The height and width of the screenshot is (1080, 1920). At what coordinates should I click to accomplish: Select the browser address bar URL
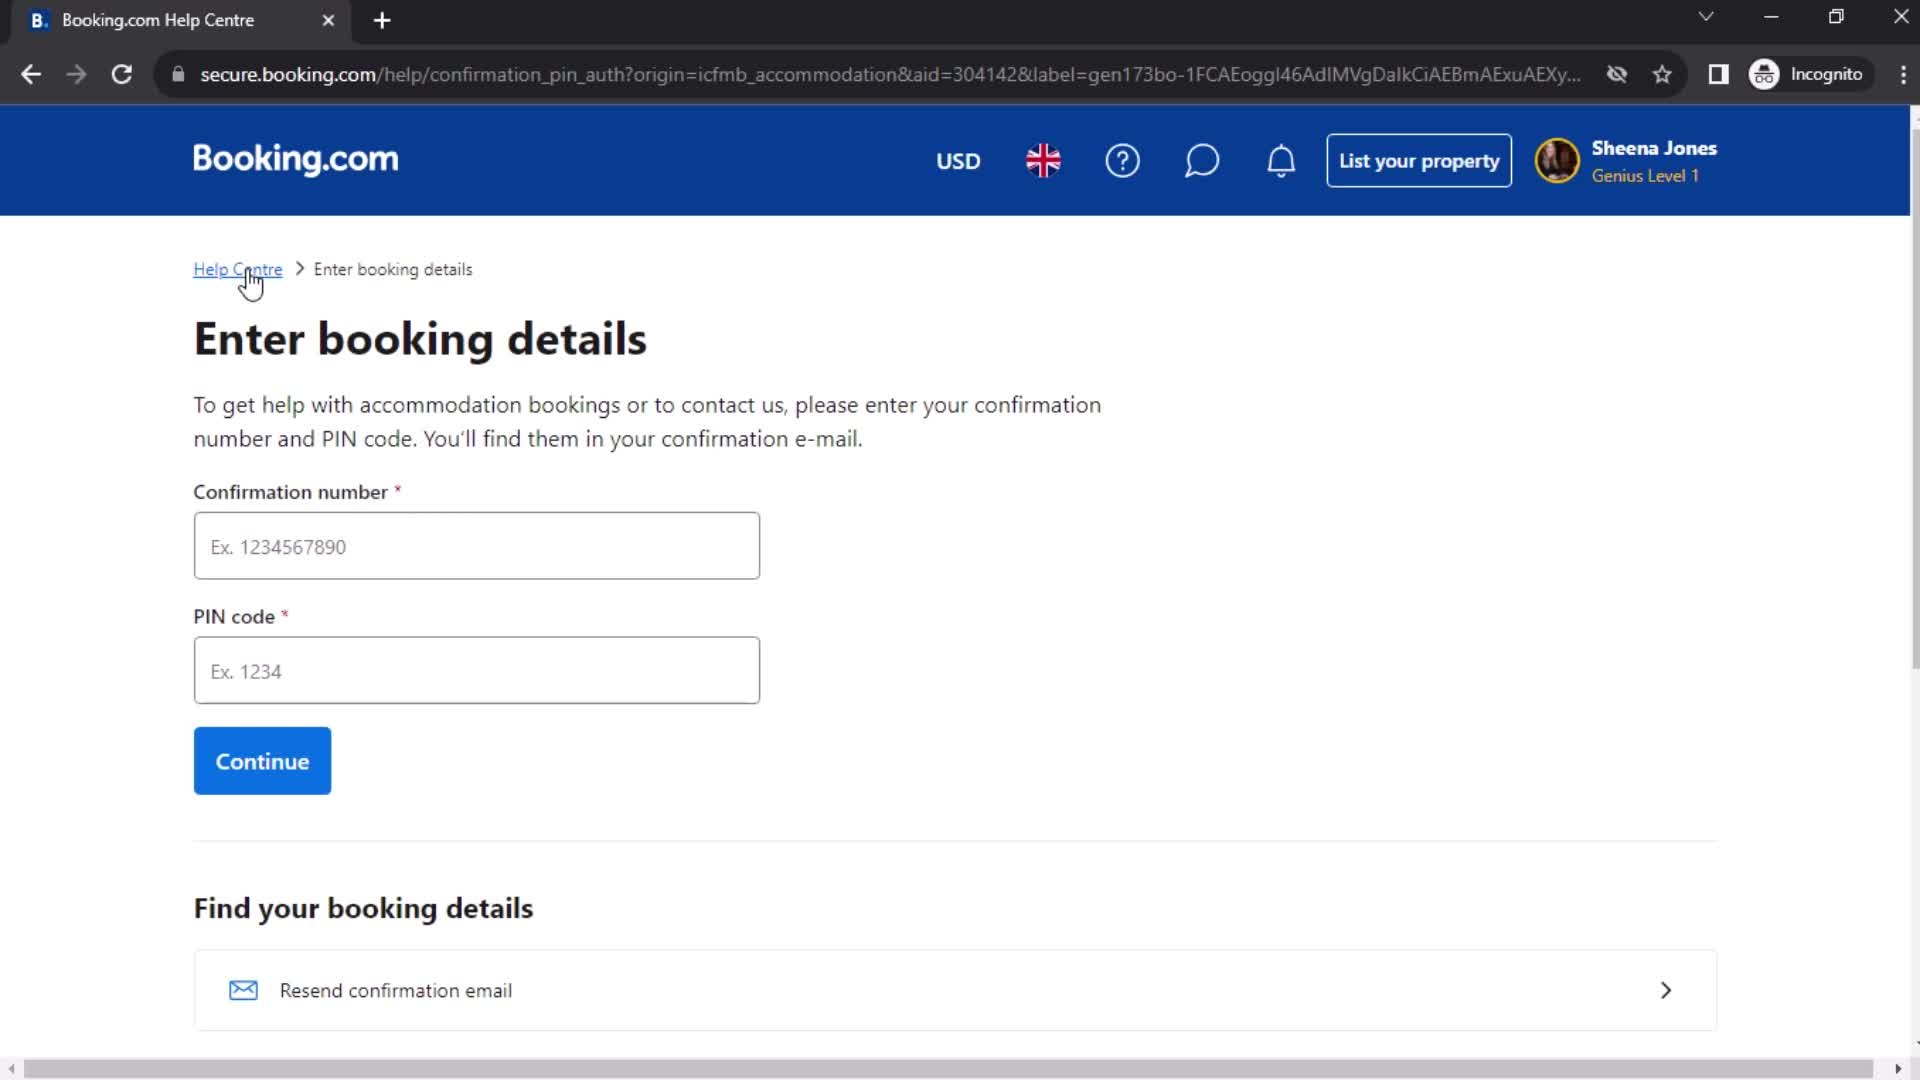click(x=890, y=74)
